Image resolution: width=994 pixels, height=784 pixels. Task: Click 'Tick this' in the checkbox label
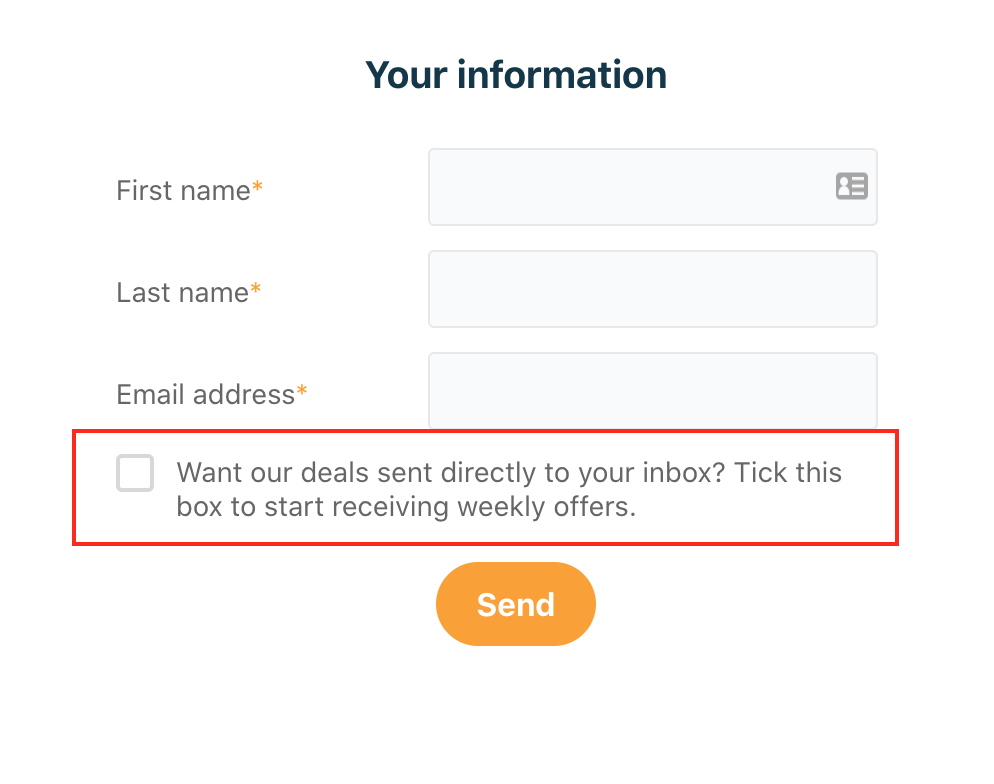pyautogui.click(x=788, y=473)
